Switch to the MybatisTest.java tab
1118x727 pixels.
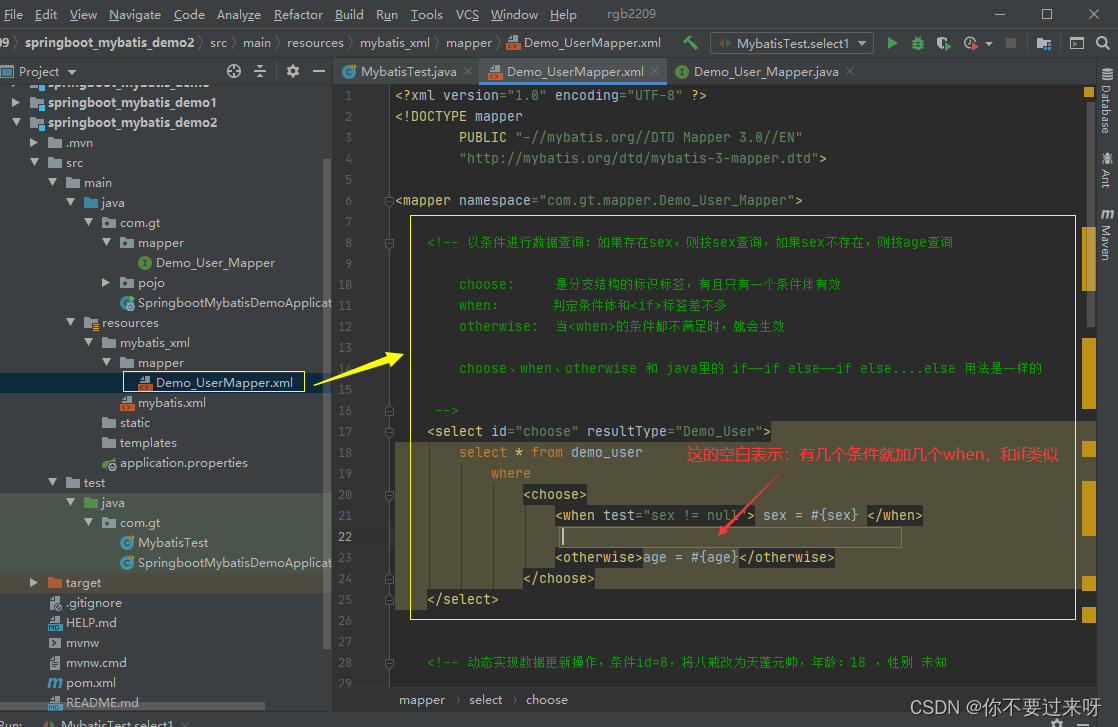408,72
